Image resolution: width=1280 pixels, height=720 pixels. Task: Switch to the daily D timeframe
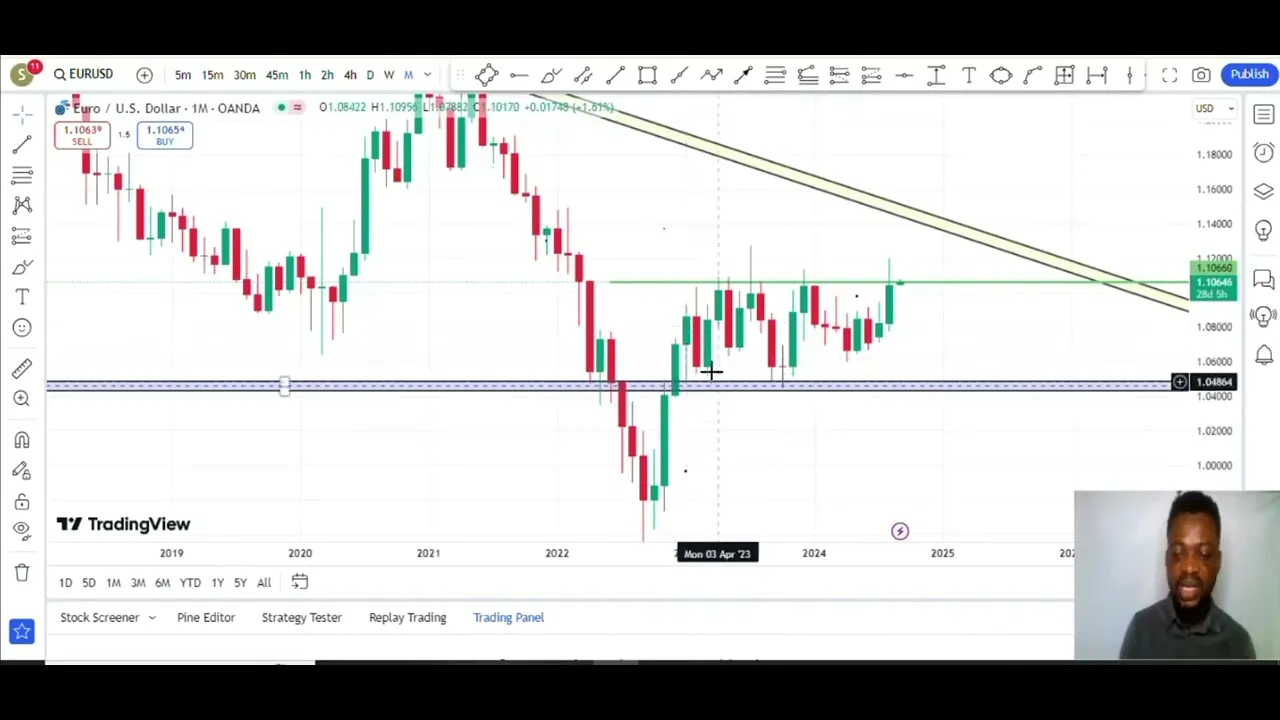370,75
